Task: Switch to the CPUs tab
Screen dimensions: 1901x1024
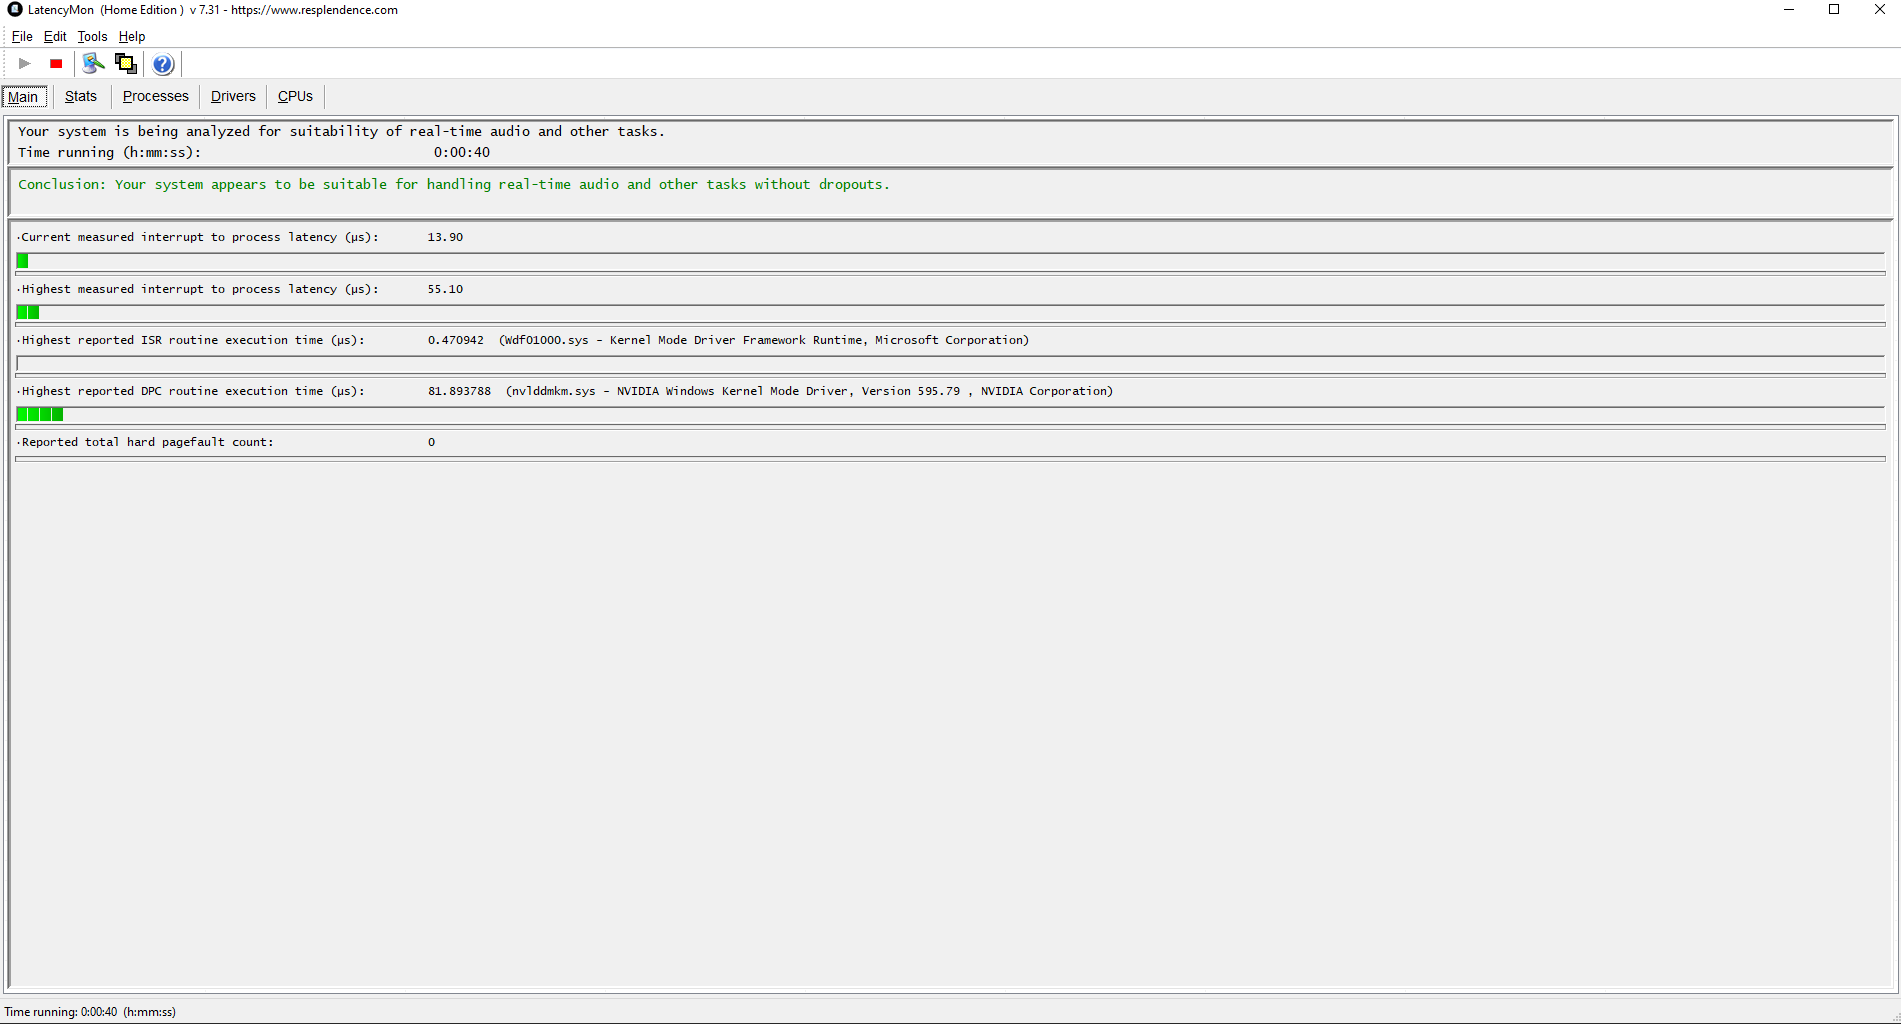Action: (295, 97)
